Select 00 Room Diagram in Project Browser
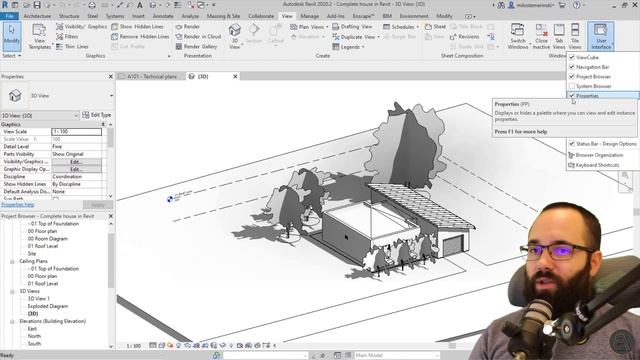The image size is (640, 360). (x=47, y=239)
